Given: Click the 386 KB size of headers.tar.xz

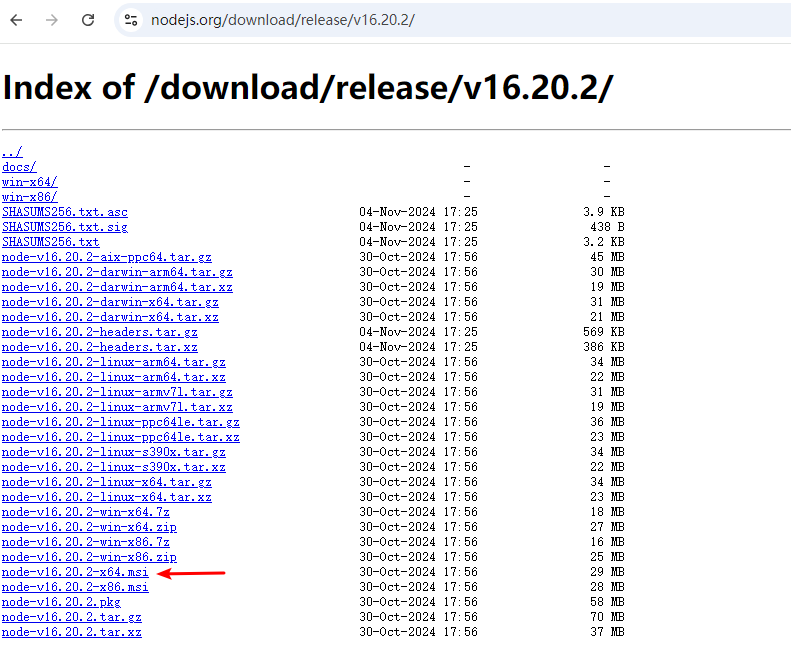Looking at the screenshot, I should click(x=604, y=347).
